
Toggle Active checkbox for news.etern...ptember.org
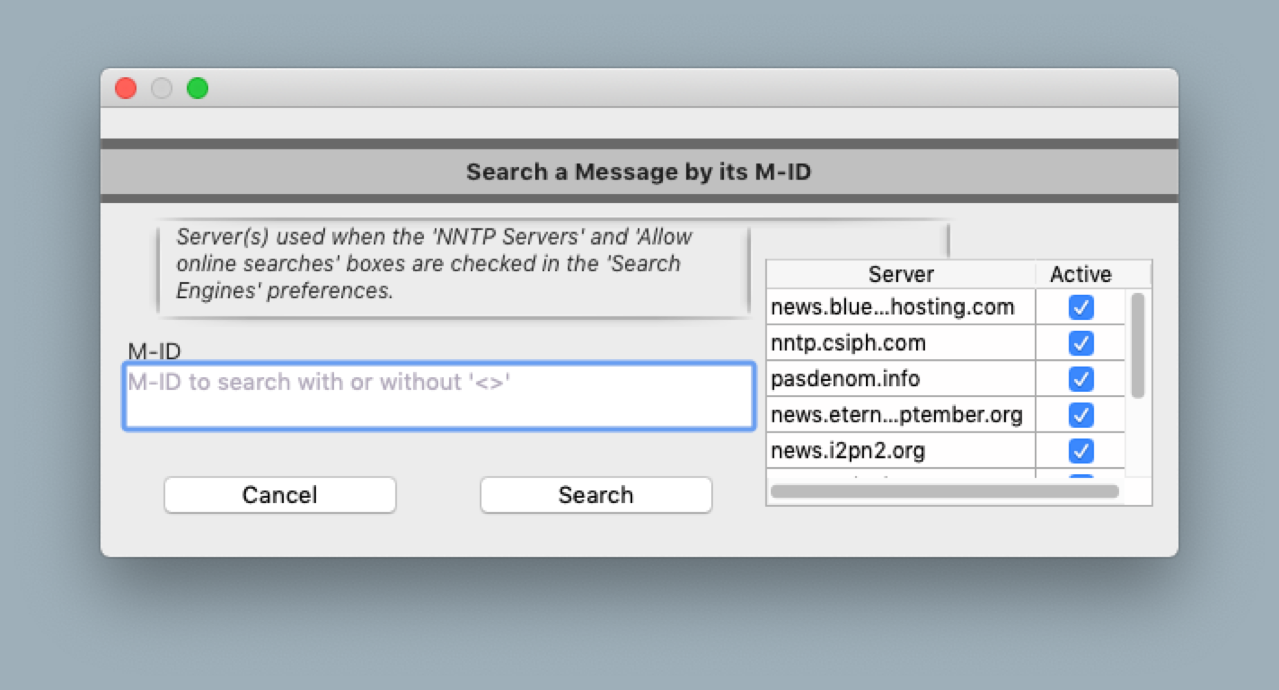coord(1080,415)
